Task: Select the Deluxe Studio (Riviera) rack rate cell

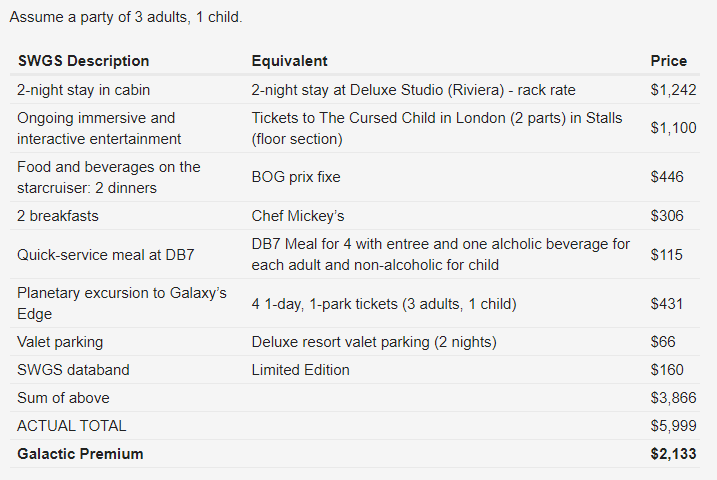Action: (413, 90)
